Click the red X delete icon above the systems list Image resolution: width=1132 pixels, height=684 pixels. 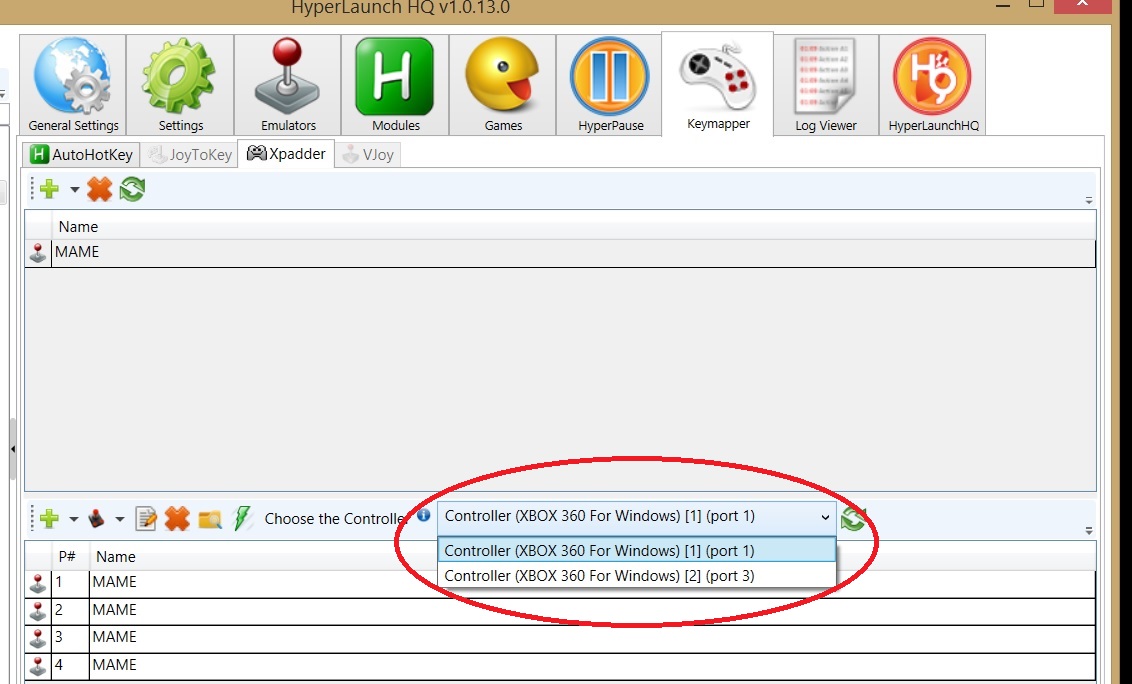click(100, 189)
